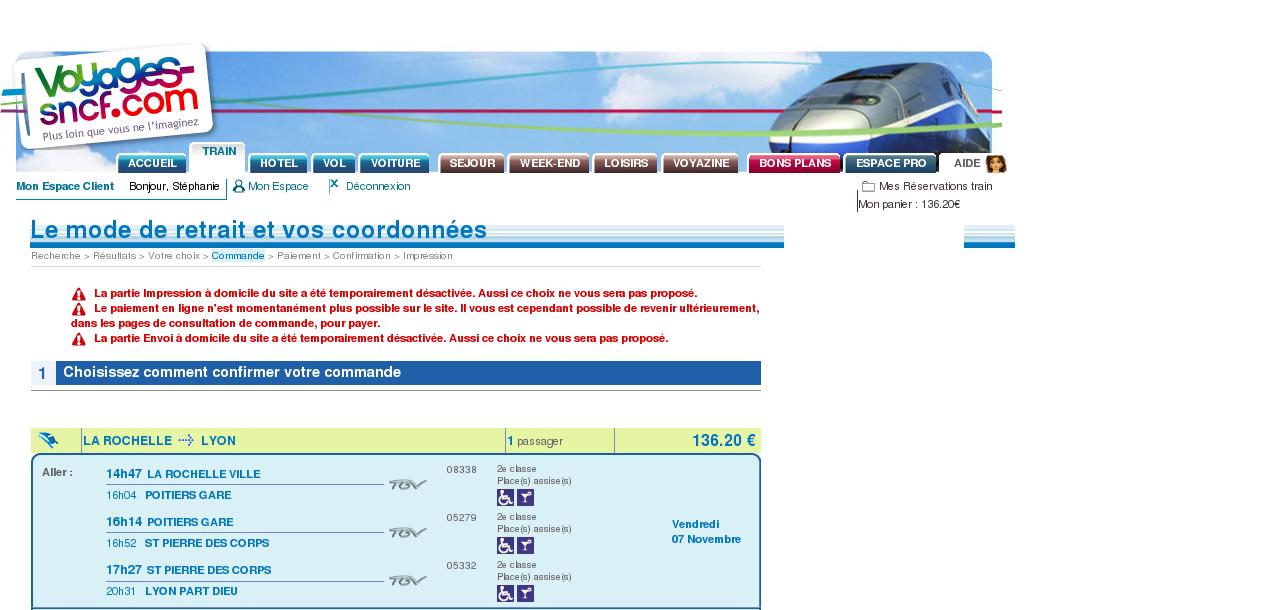Click the 136.20 € trip price
The width and height of the screenshot is (1265, 610).
(723, 441)
